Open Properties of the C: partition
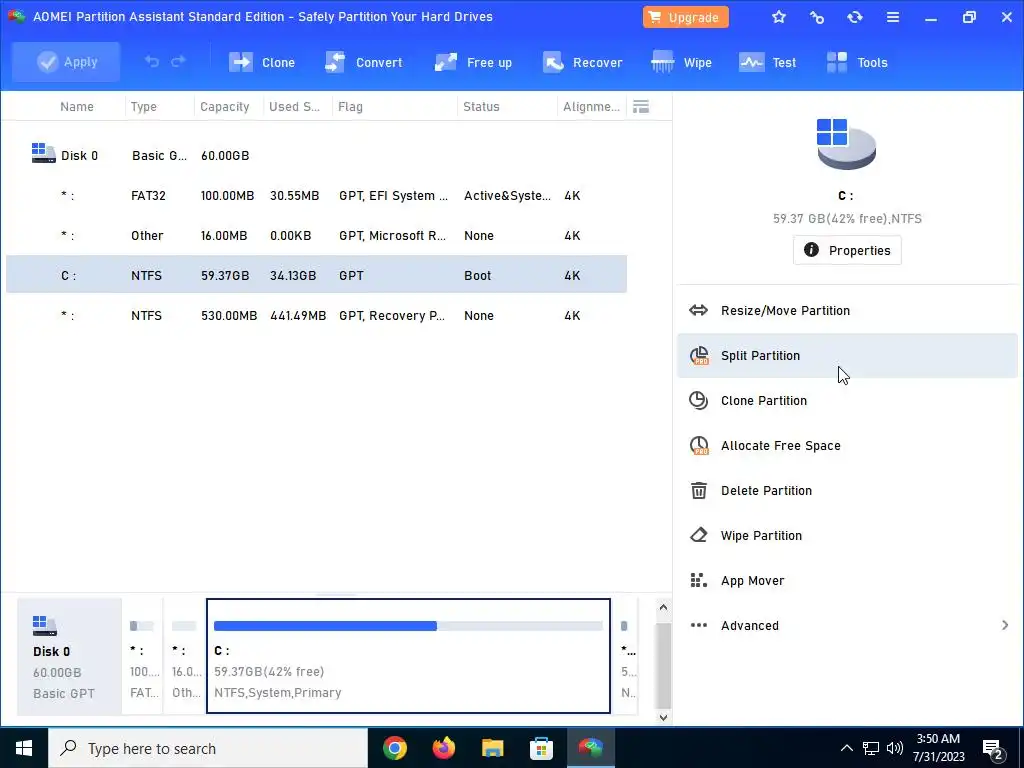The width and height of the screenshot is (1024, 768). click(x=847, y=250)
